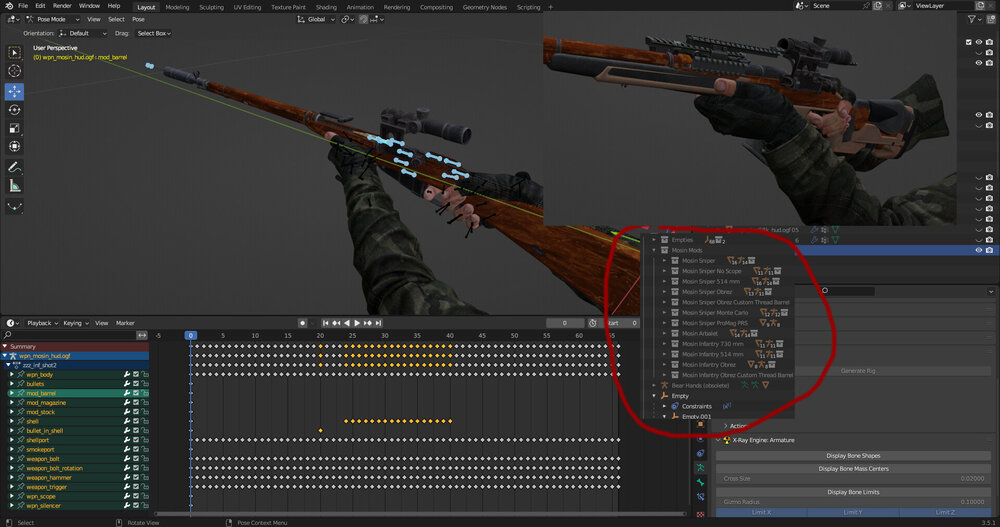Switch to the Sculpting workspace tab
1000x527 pixels.
point(211,6)
